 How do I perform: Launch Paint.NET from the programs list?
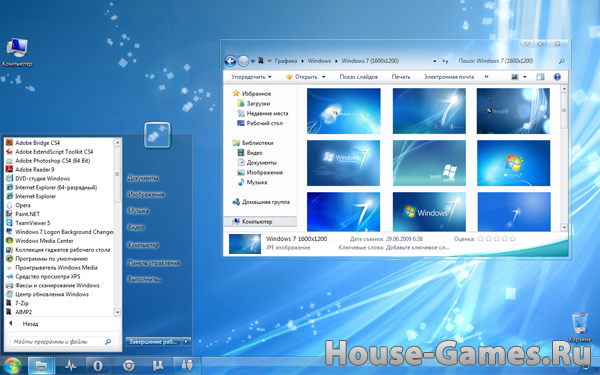pyautogui.click(x=28, y=214)
